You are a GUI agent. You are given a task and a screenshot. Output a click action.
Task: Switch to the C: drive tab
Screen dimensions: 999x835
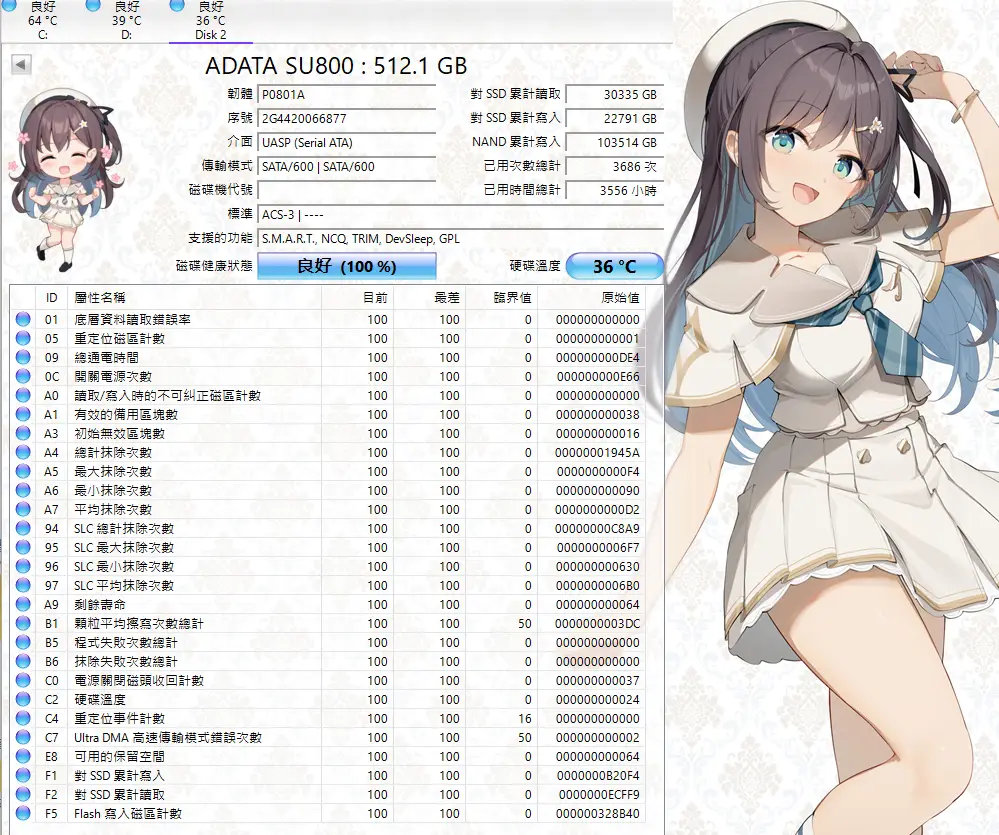(43, 21)
